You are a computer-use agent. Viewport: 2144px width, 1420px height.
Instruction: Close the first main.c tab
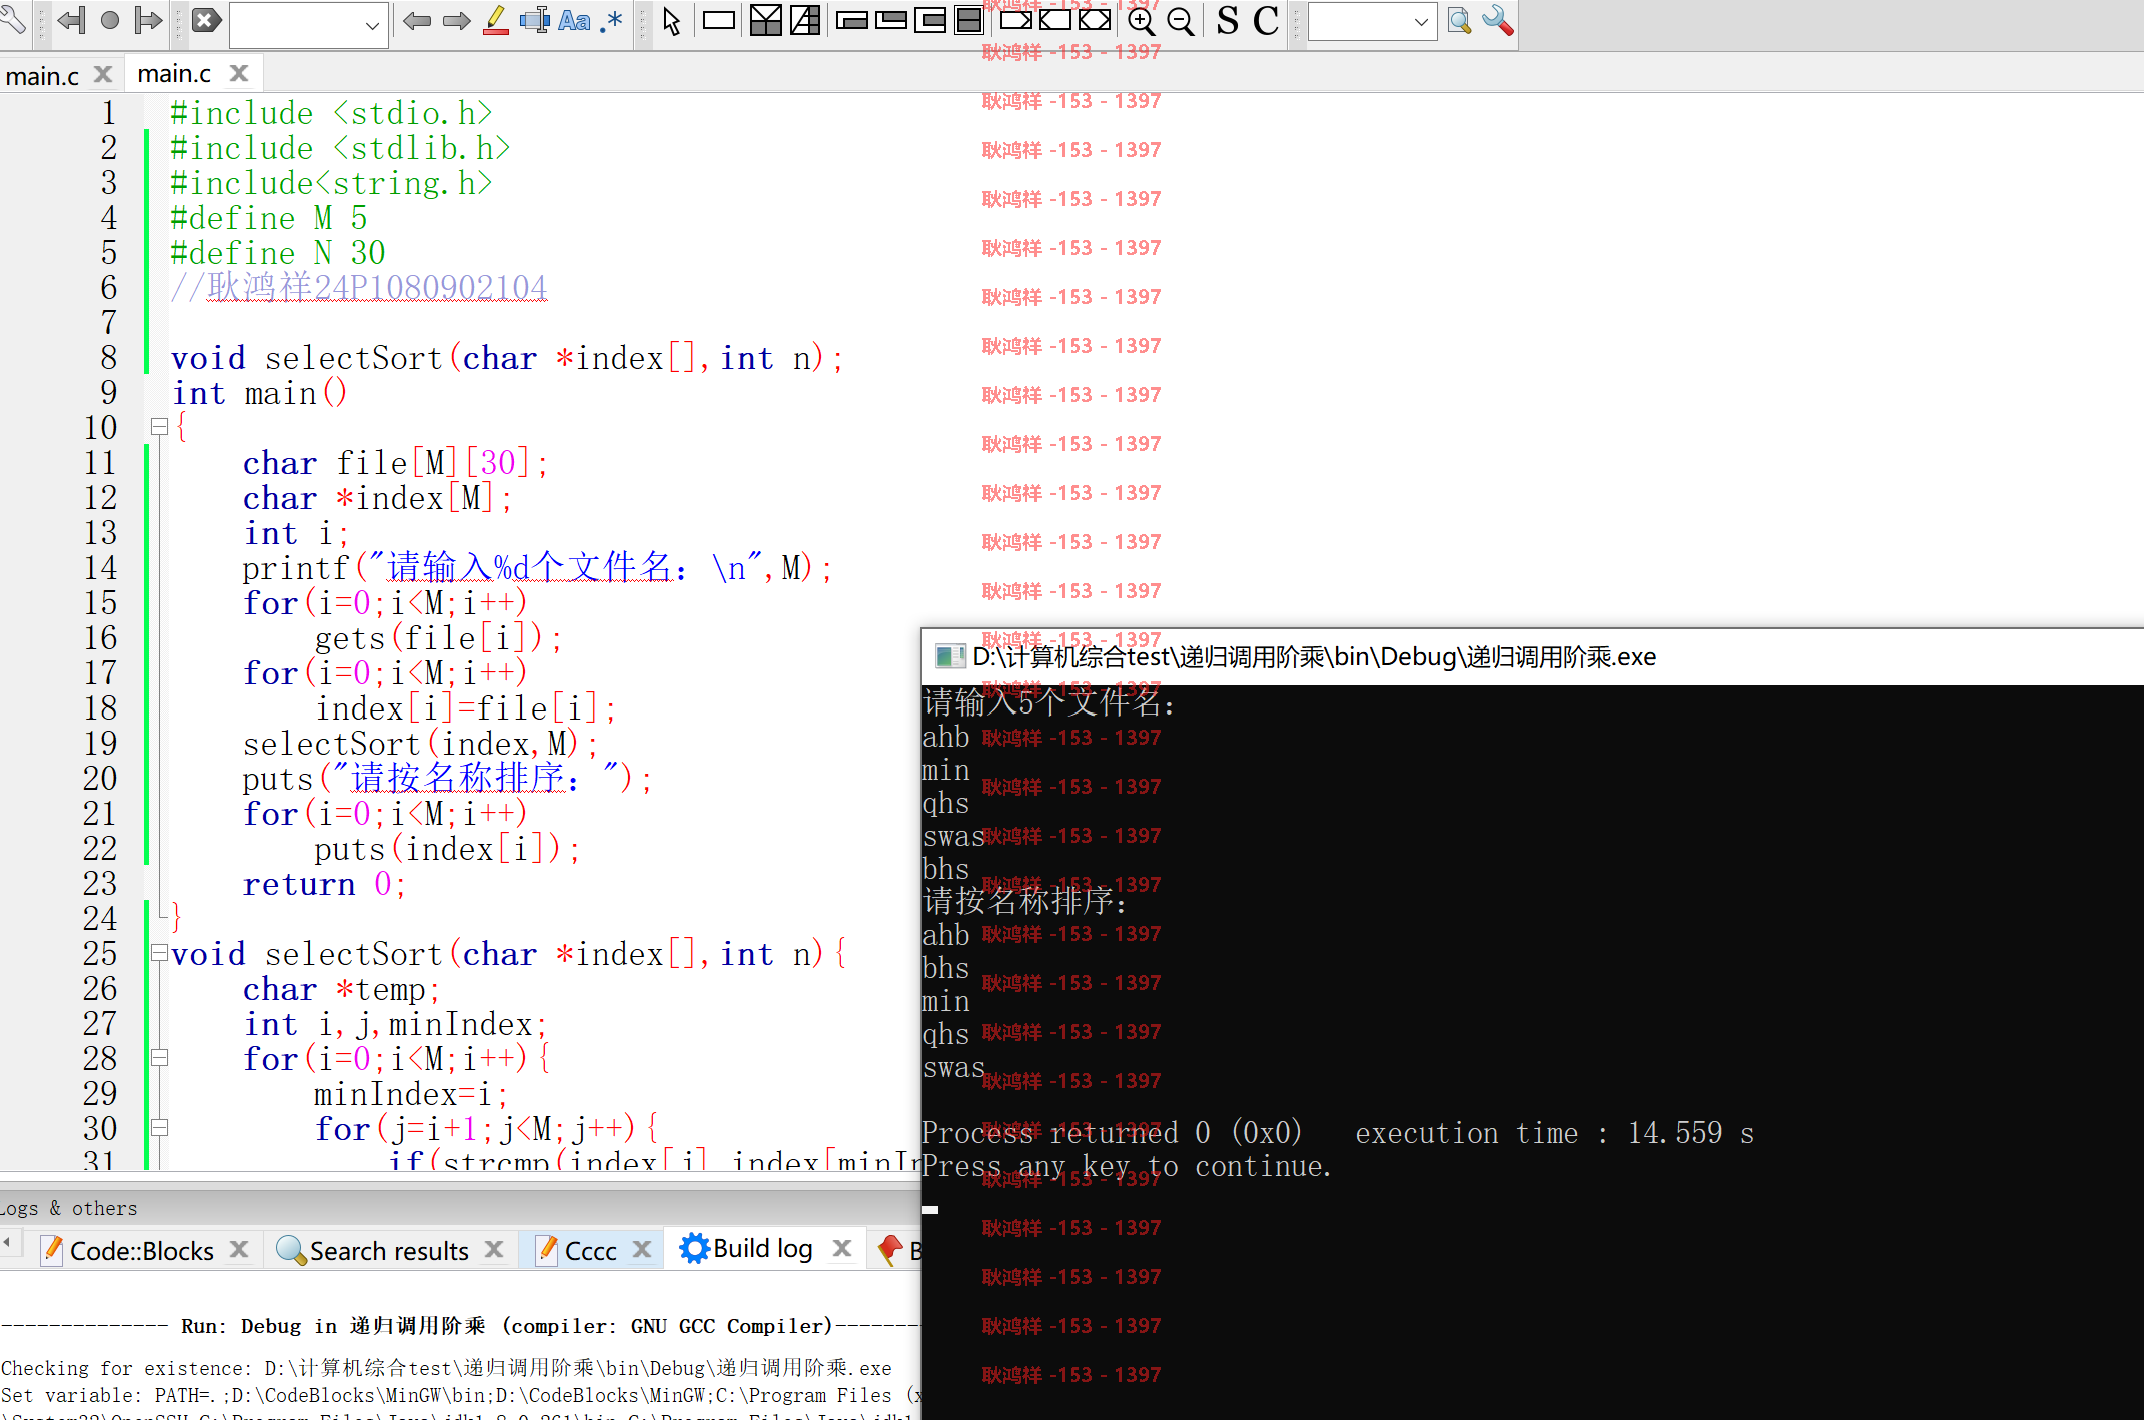coord(103,74)
